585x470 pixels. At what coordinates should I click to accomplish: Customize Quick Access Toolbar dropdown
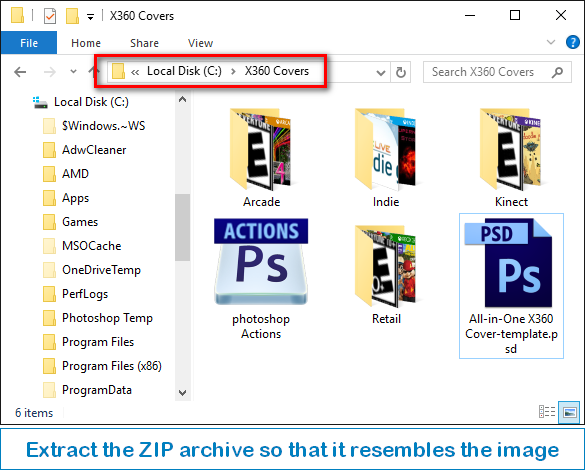(90, 17)
